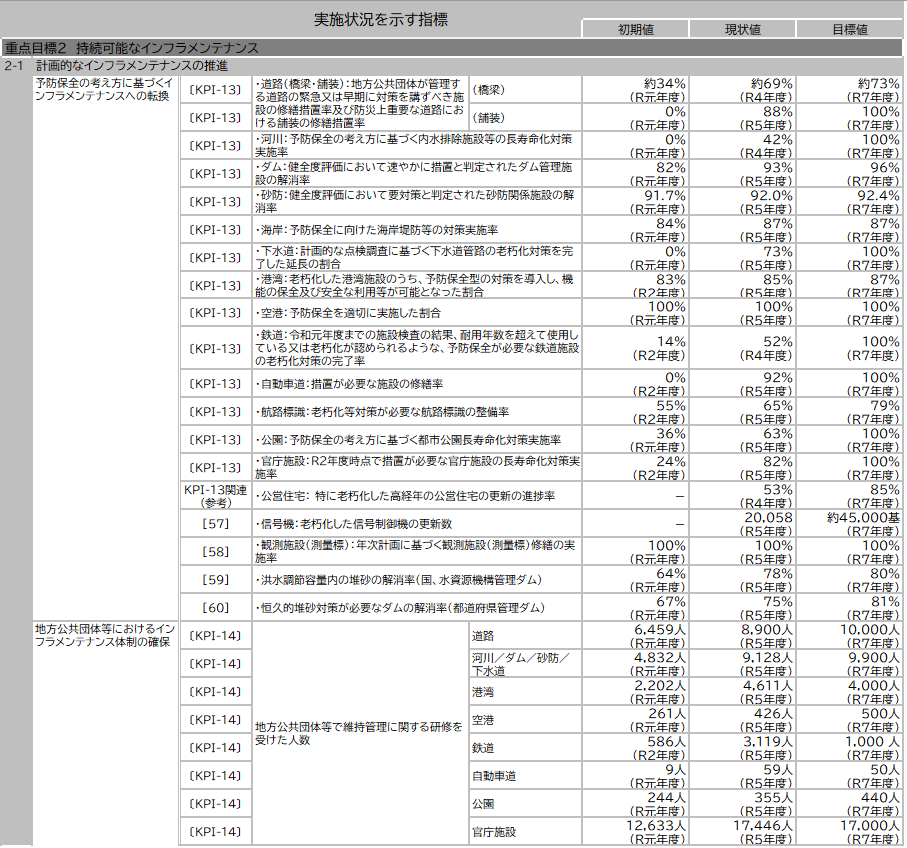Click the 96% target value for ダム
Screen dimensions: 907x848
click(x=849, y=174)
